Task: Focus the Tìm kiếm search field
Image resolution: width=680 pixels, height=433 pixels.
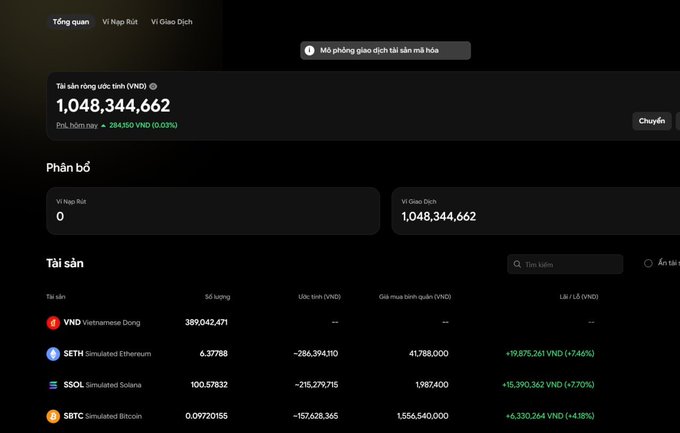Action: 565,264
